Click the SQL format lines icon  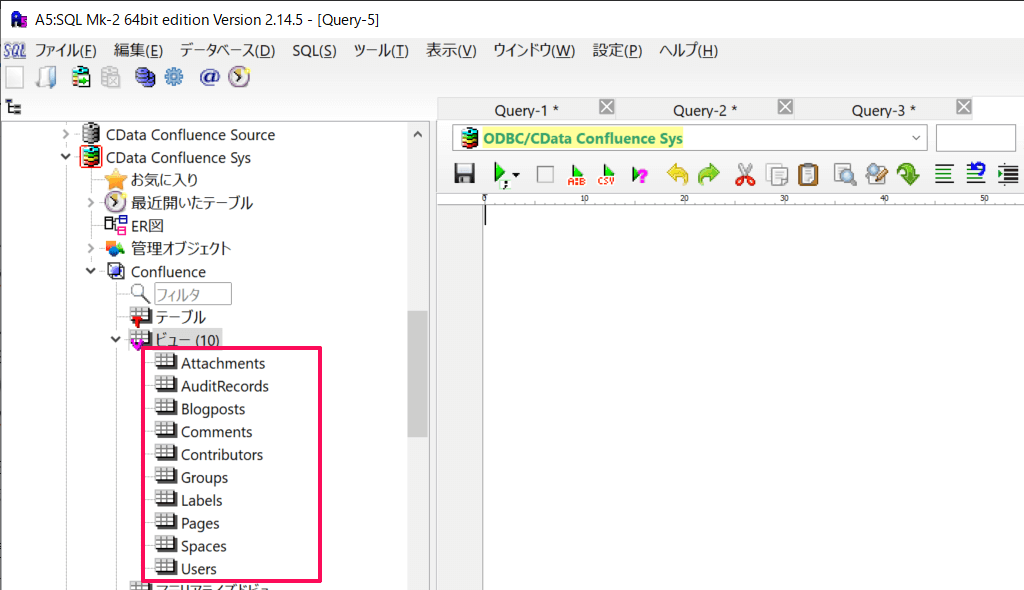(944, 174)
